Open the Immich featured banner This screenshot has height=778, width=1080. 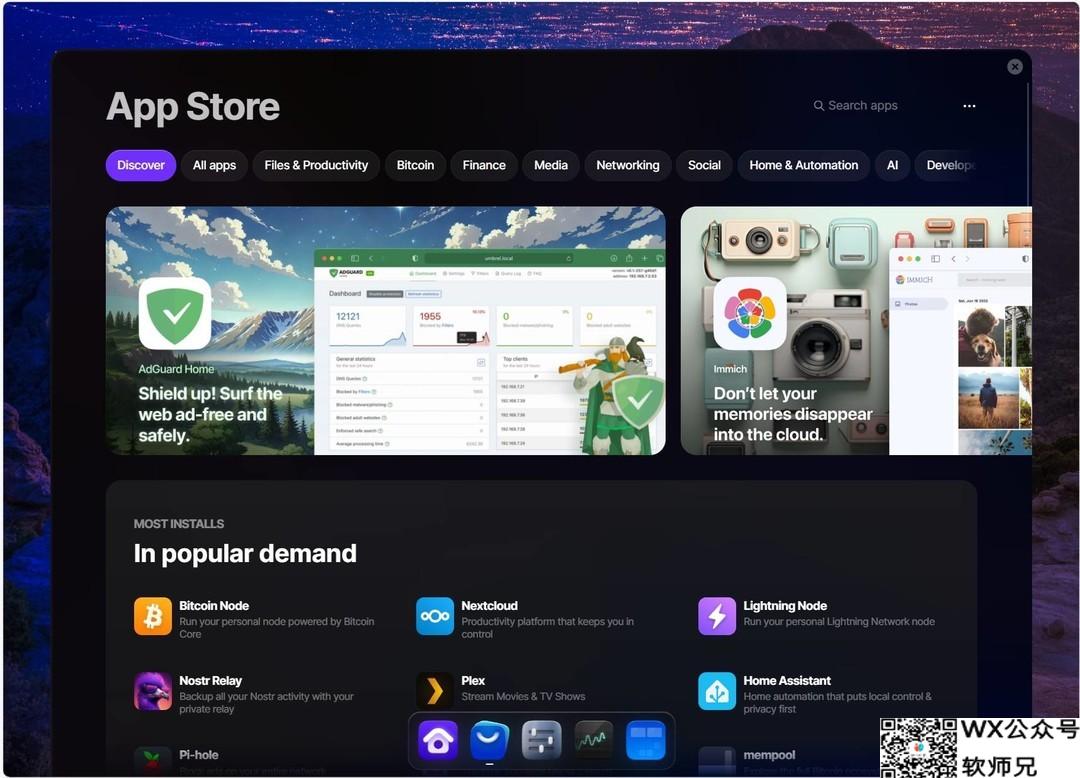856,330
